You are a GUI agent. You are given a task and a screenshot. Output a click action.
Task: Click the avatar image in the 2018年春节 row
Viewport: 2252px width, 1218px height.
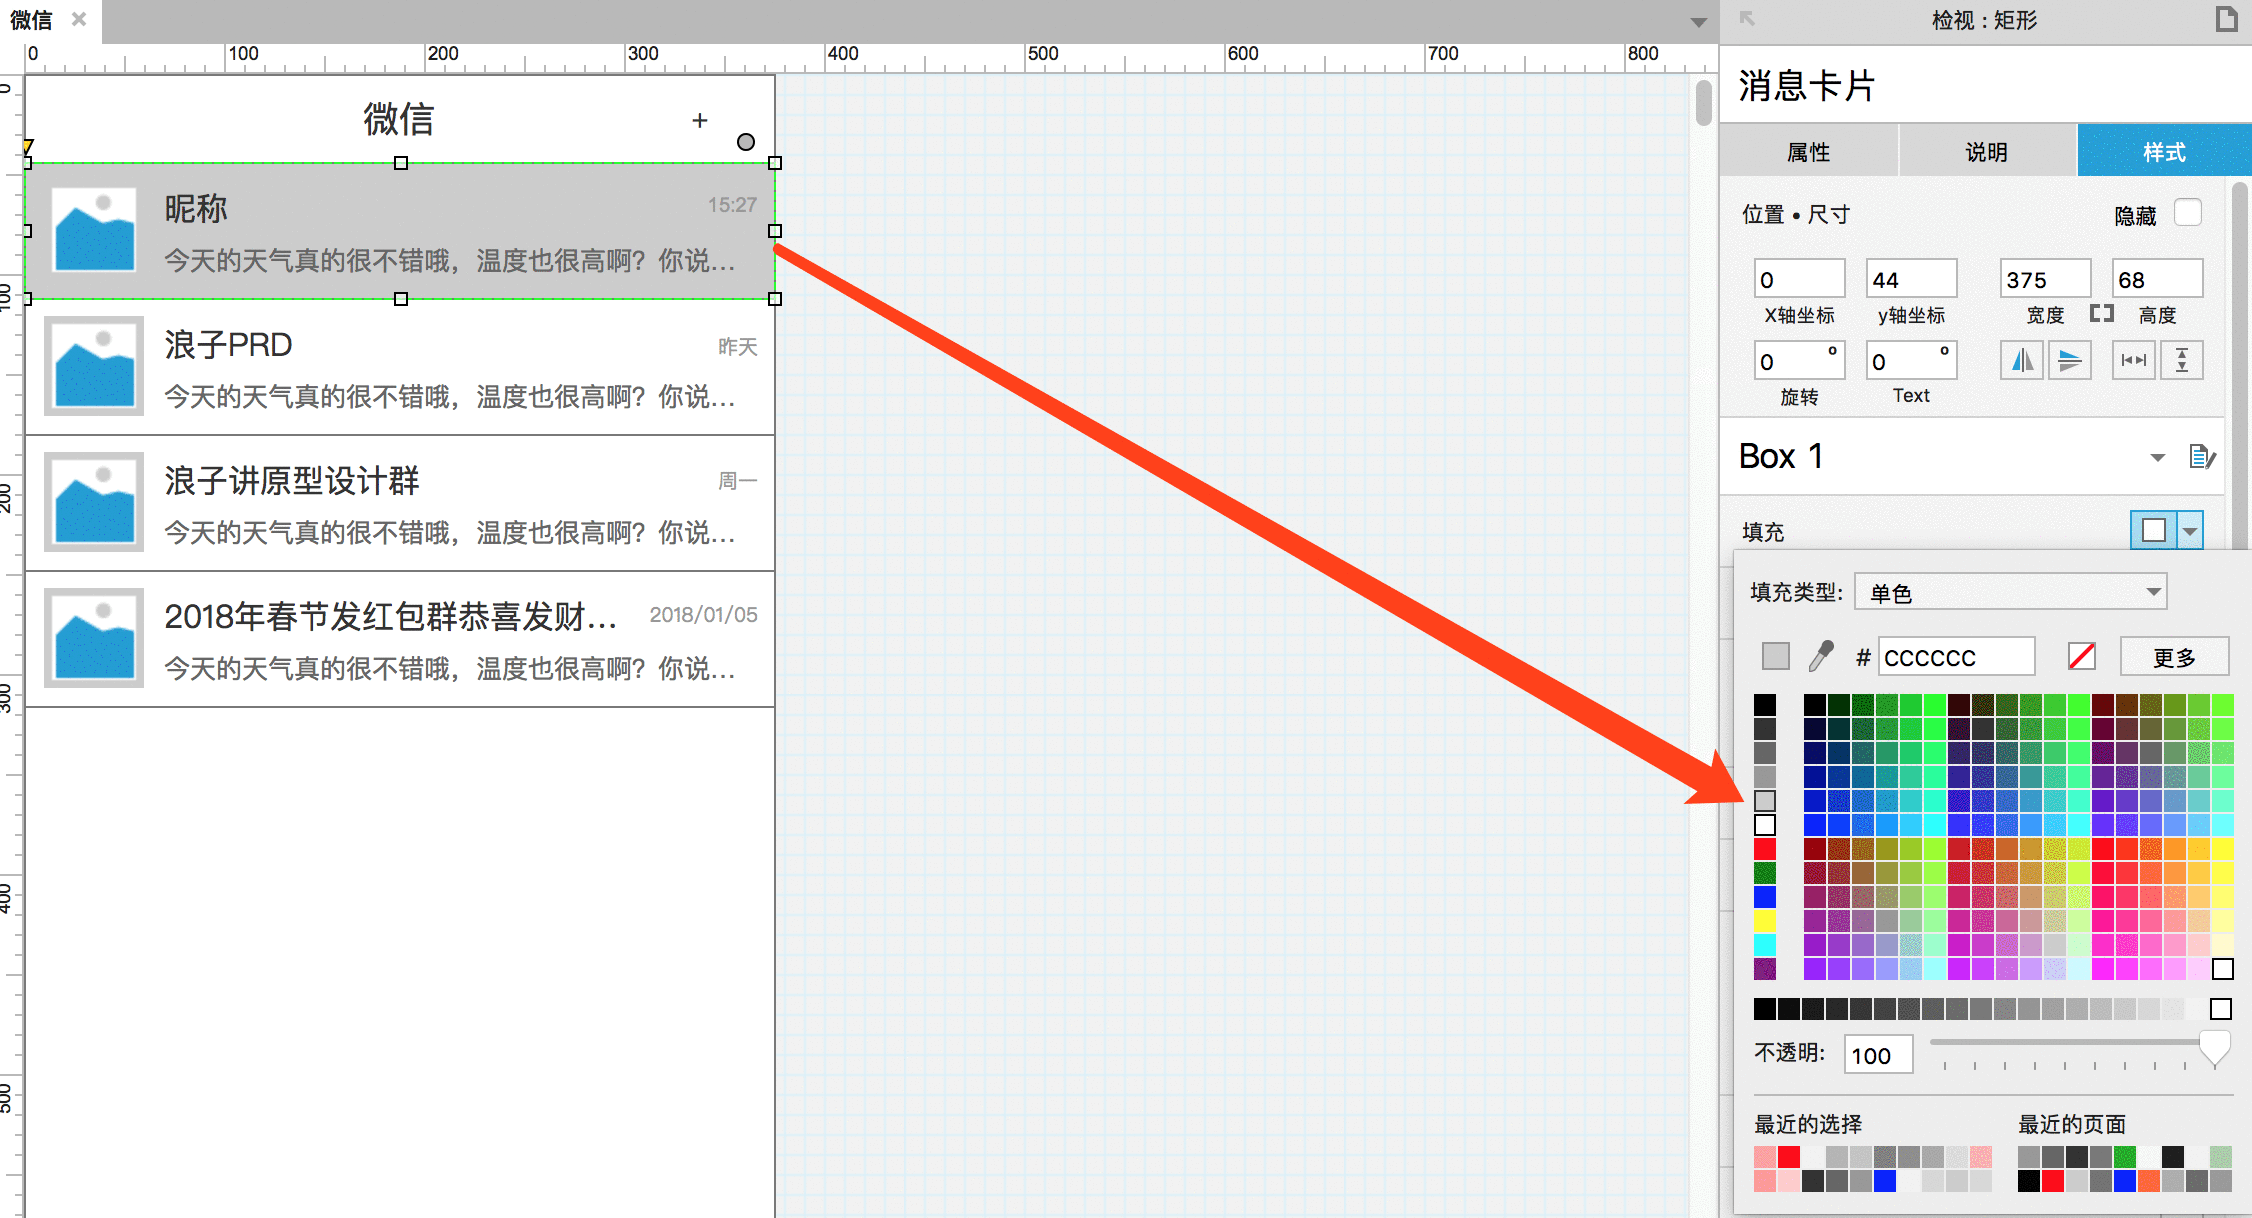[x=94, y=638]
